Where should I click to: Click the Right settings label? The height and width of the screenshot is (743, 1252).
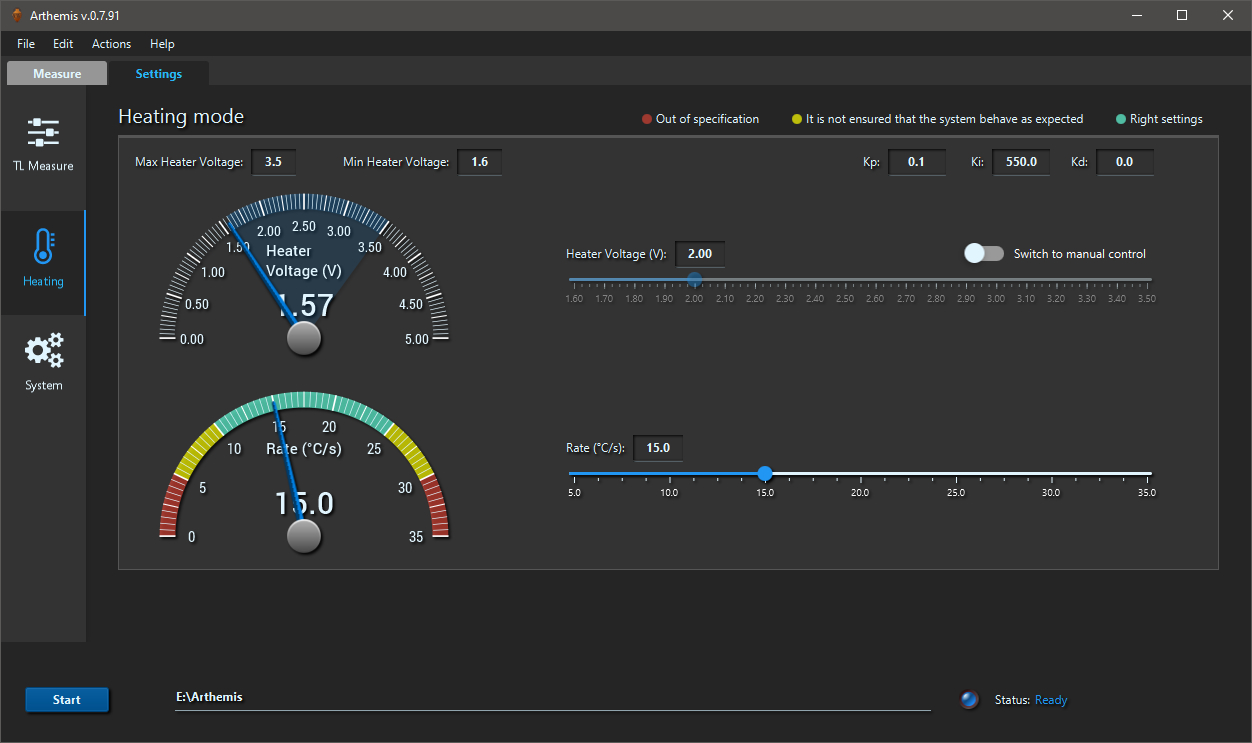click(1166, 119)
